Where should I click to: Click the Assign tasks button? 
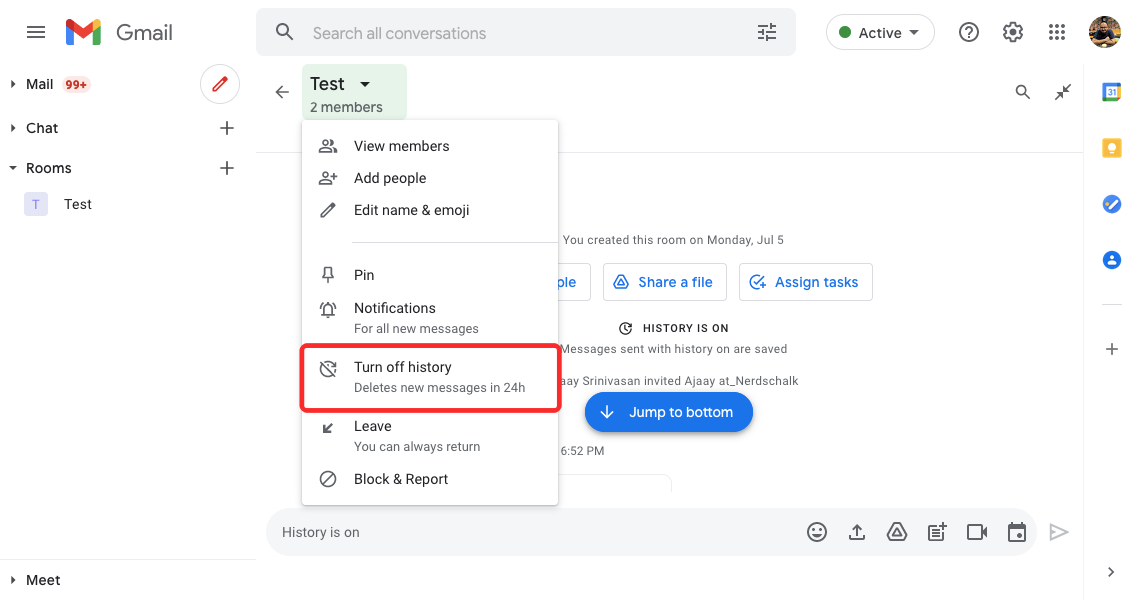pyautogui.click(x=805, y=282)
